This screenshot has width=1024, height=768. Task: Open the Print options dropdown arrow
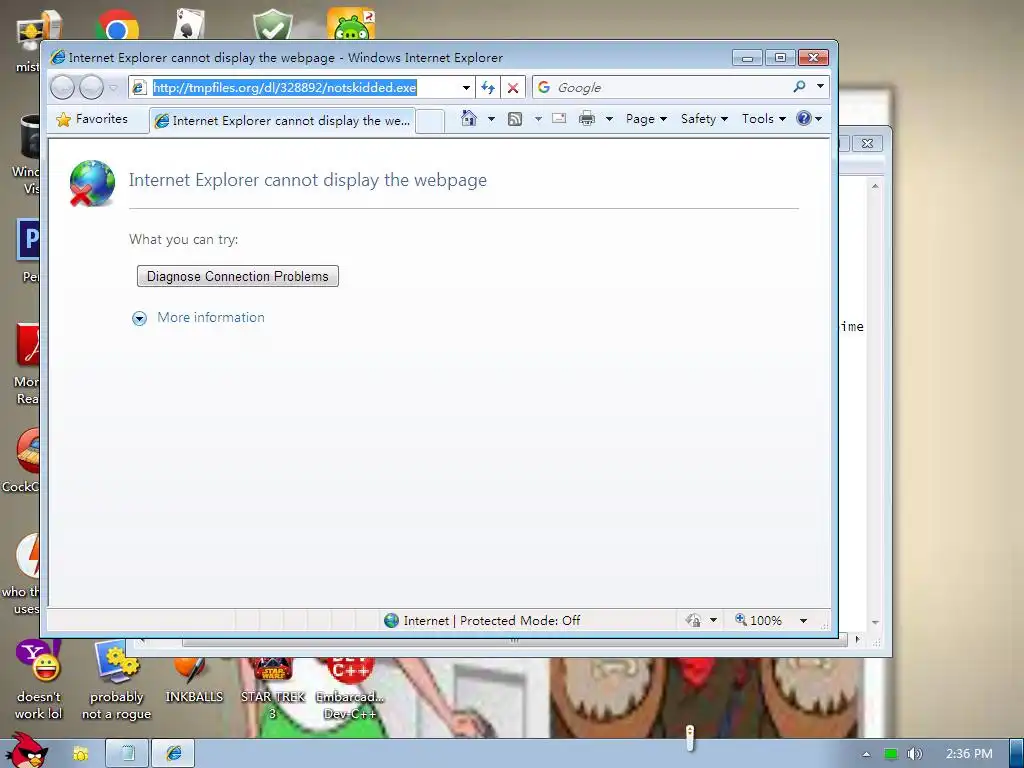pyautogui.click(x=609, y=119)
